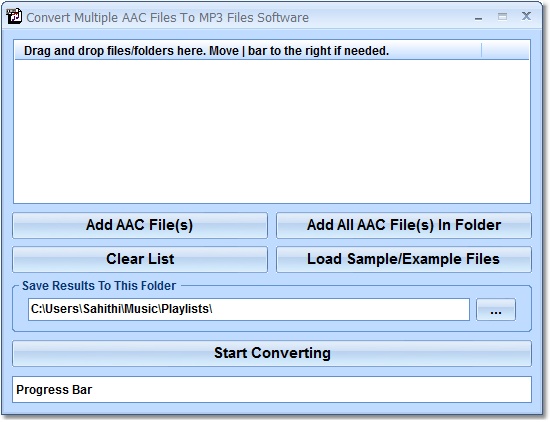Click the app icon in title bar
This screenshot has height=422, width=550.
[x=14, y=16]
